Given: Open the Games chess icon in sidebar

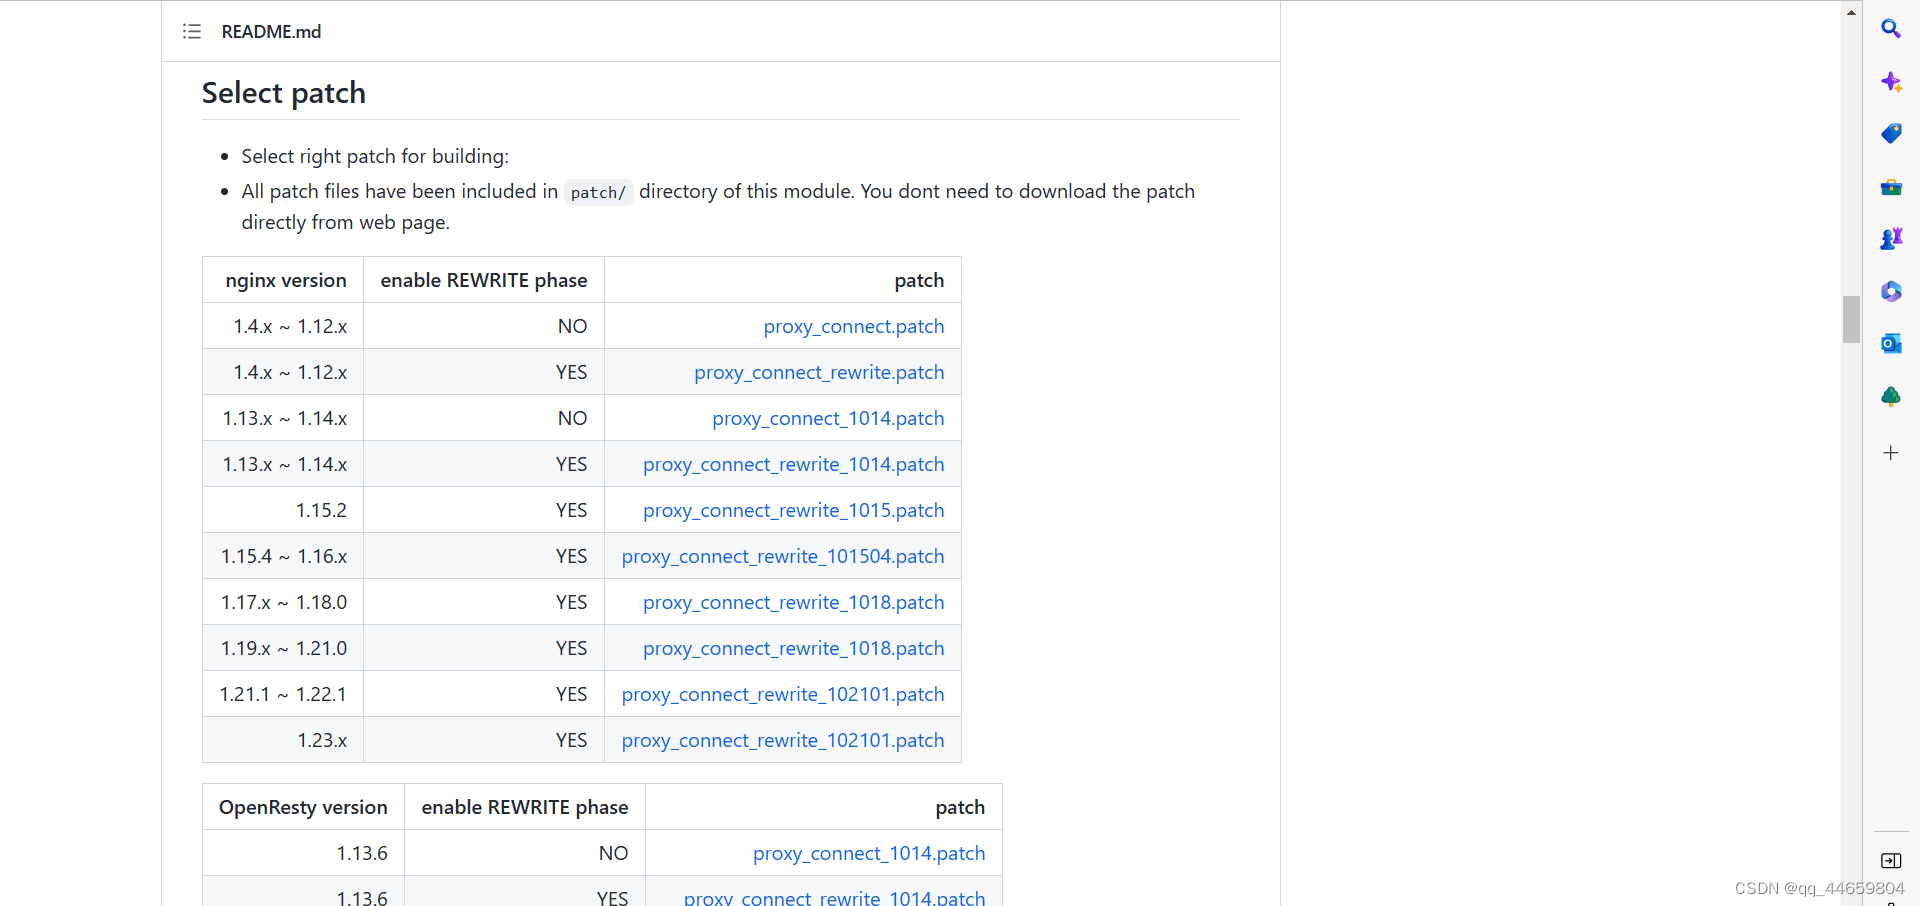Looking at the screenshot, I should point(1890,239).
